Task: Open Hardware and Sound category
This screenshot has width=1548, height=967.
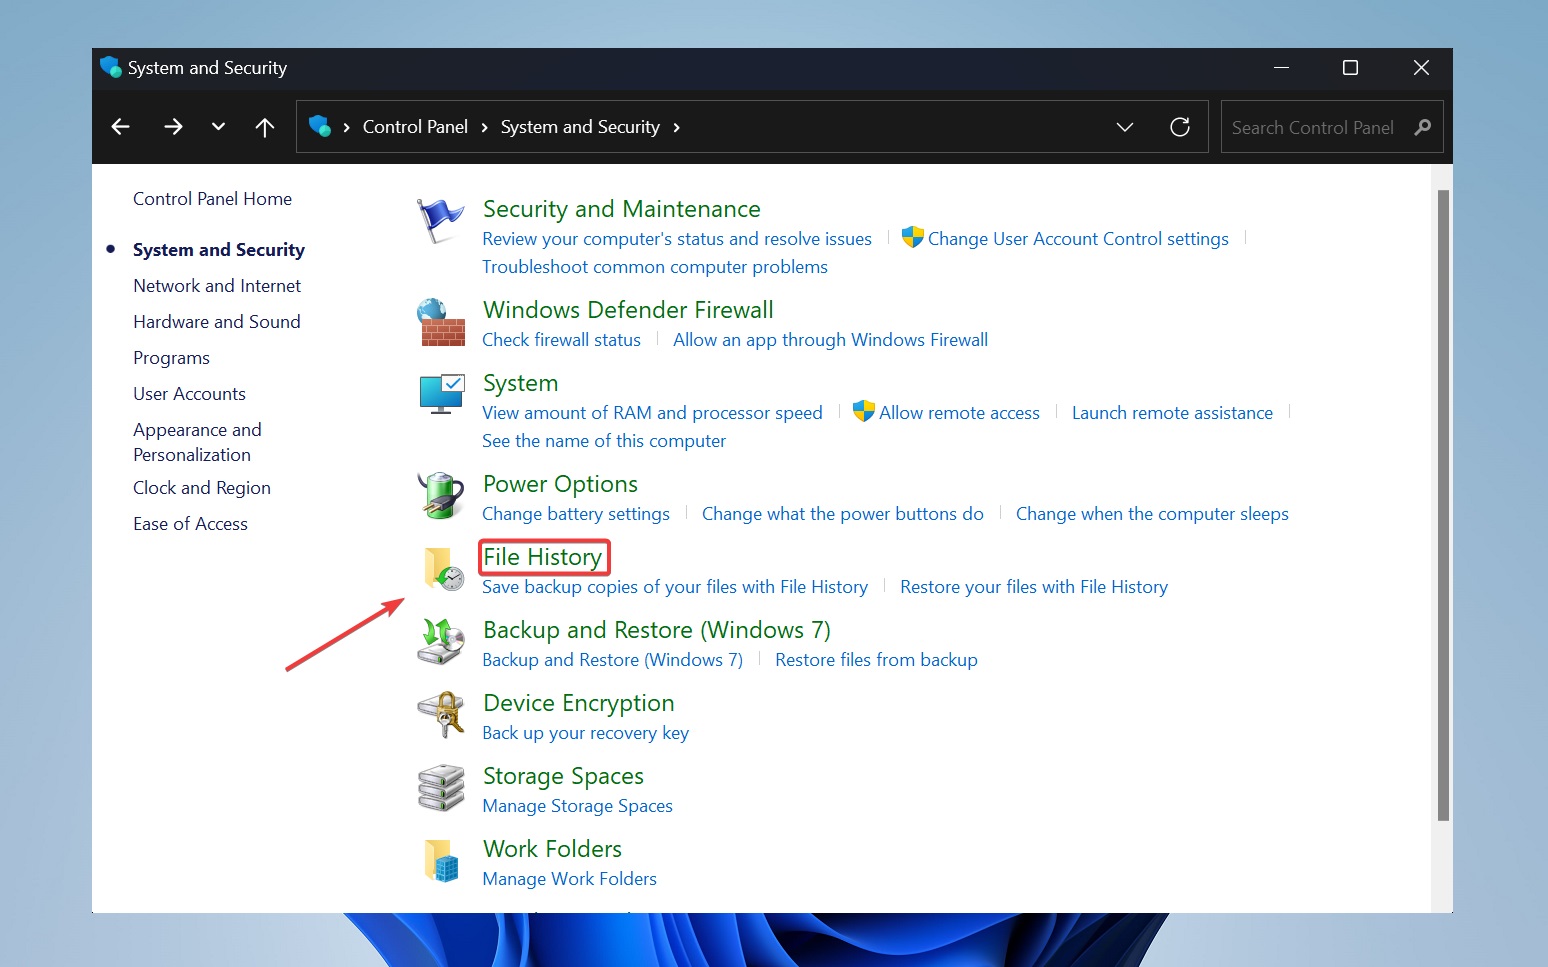Action: [x=217, y=322]
